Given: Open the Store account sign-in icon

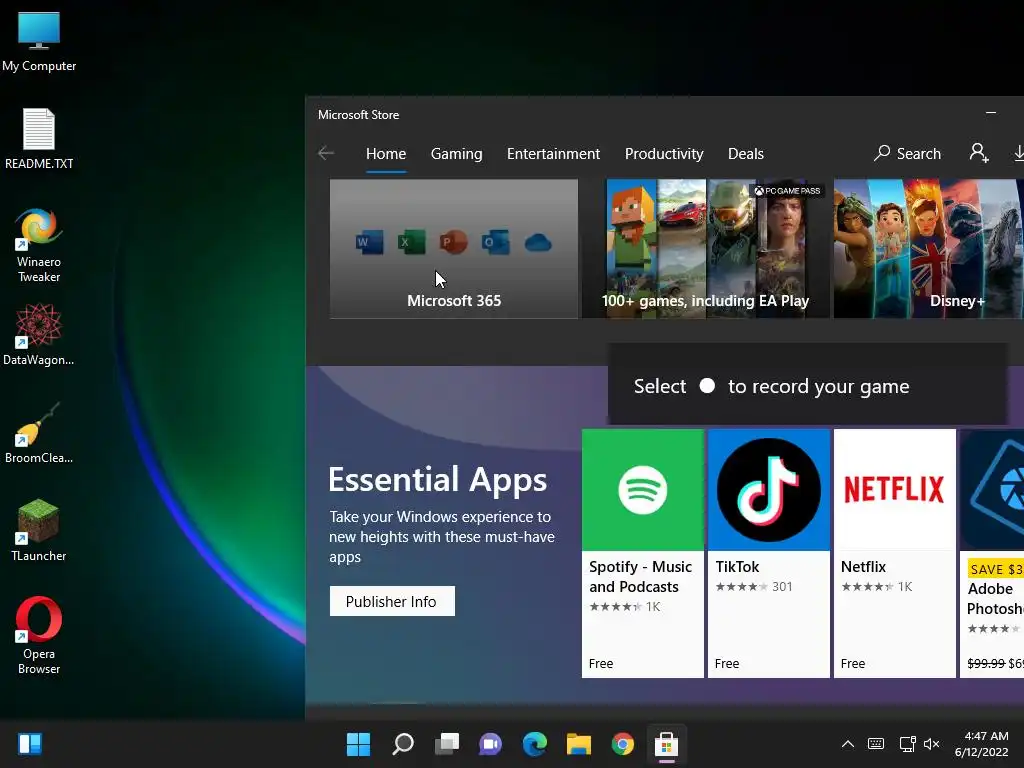Looking at the screenshot, I should coord(978,153).
